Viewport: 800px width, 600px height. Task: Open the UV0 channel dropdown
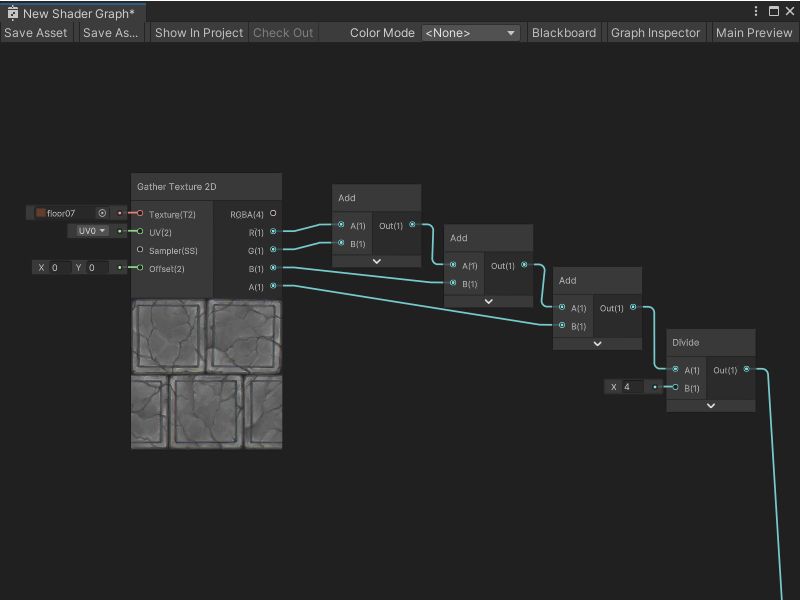coord(91,231)
